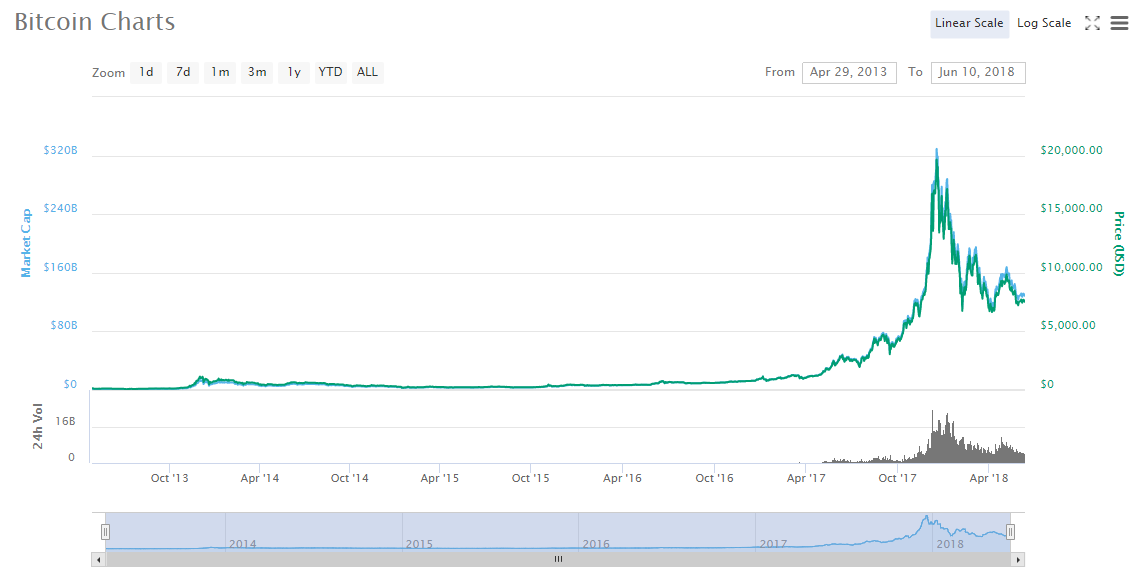Zoom chart to 1y
1146x579 pixels.
[x=294, y=72]
